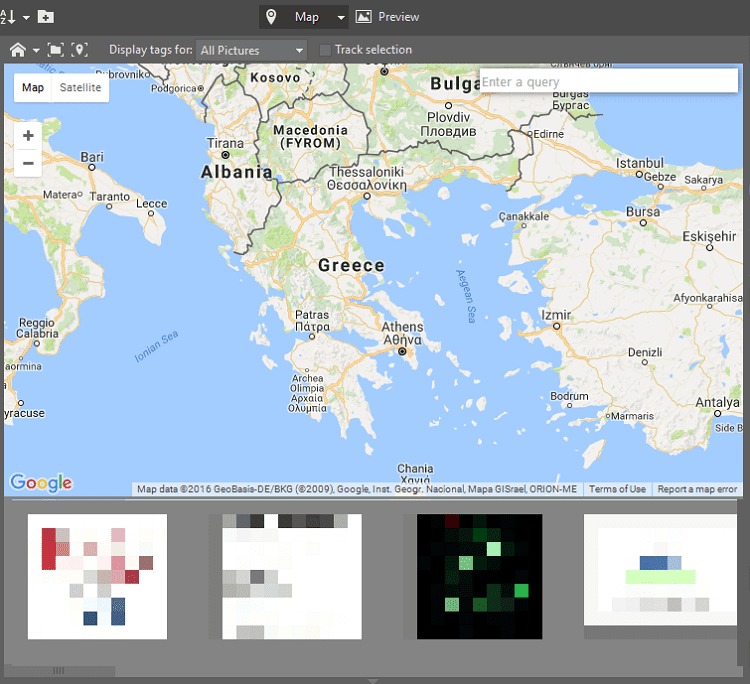Click the map pin location icon
The height and width of the screenshot is (684, 750).
[x=271, y=17]
